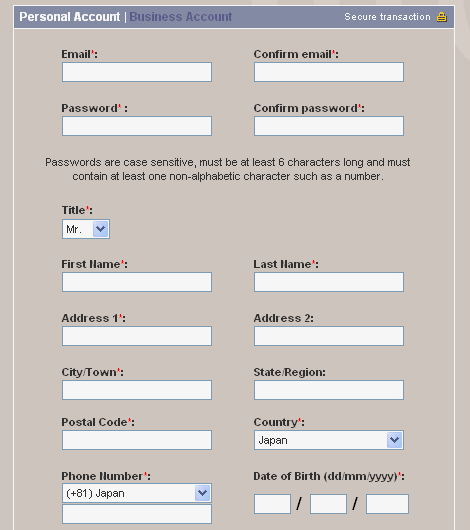Click the State/Region input field
The height and width of the screenshot is (530, 470).
[x=329, y=390]
